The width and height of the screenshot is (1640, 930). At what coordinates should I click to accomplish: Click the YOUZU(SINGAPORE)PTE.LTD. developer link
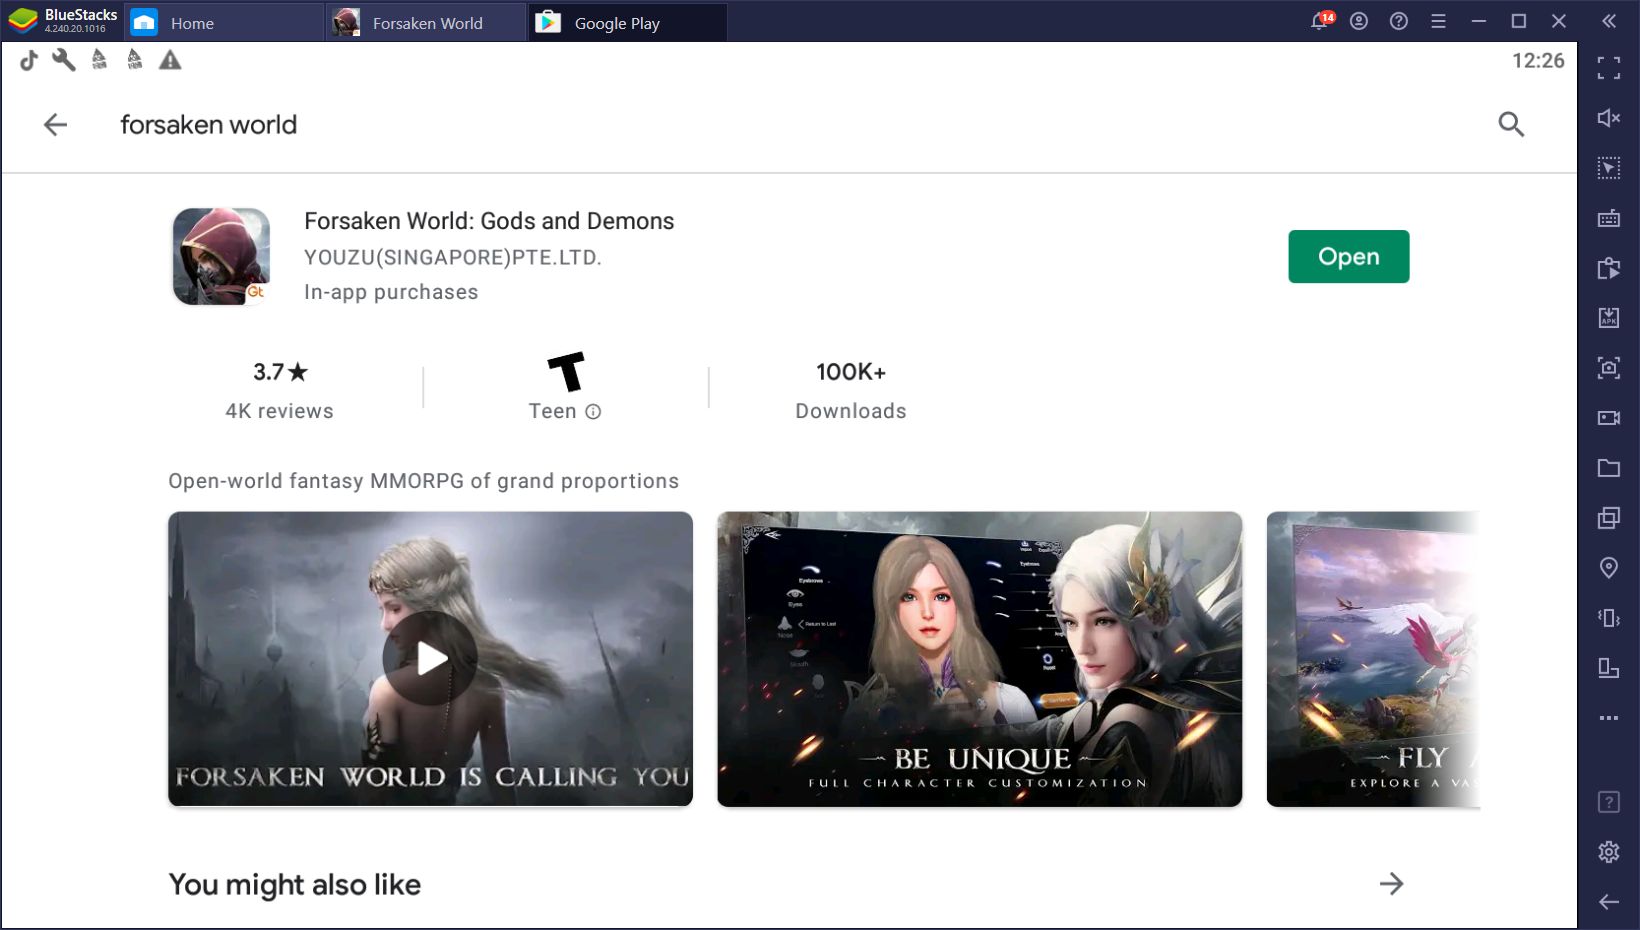[x=453, y=257]
